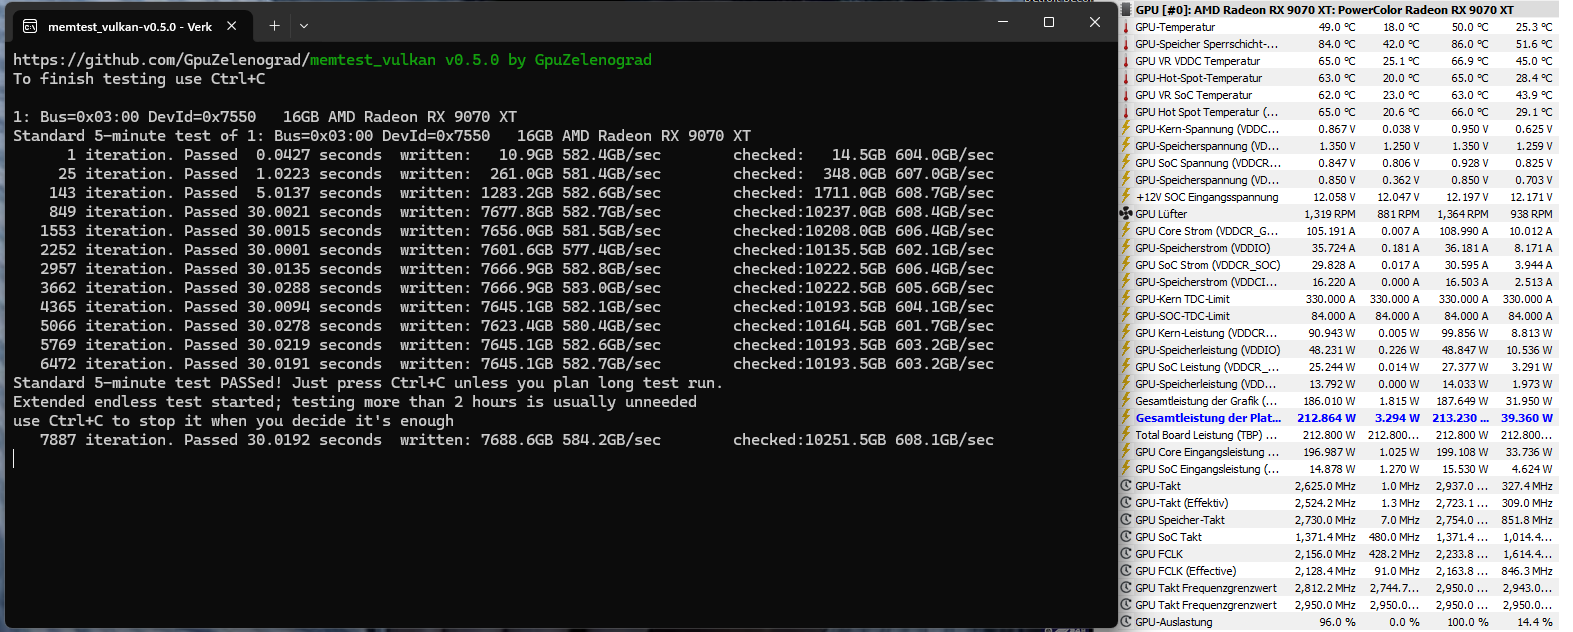Screen dimensions: 1573x632
Task: Click the 'checked: 14.5GB 604.0GB/sec' value
Action: click(x=863, y=155)
